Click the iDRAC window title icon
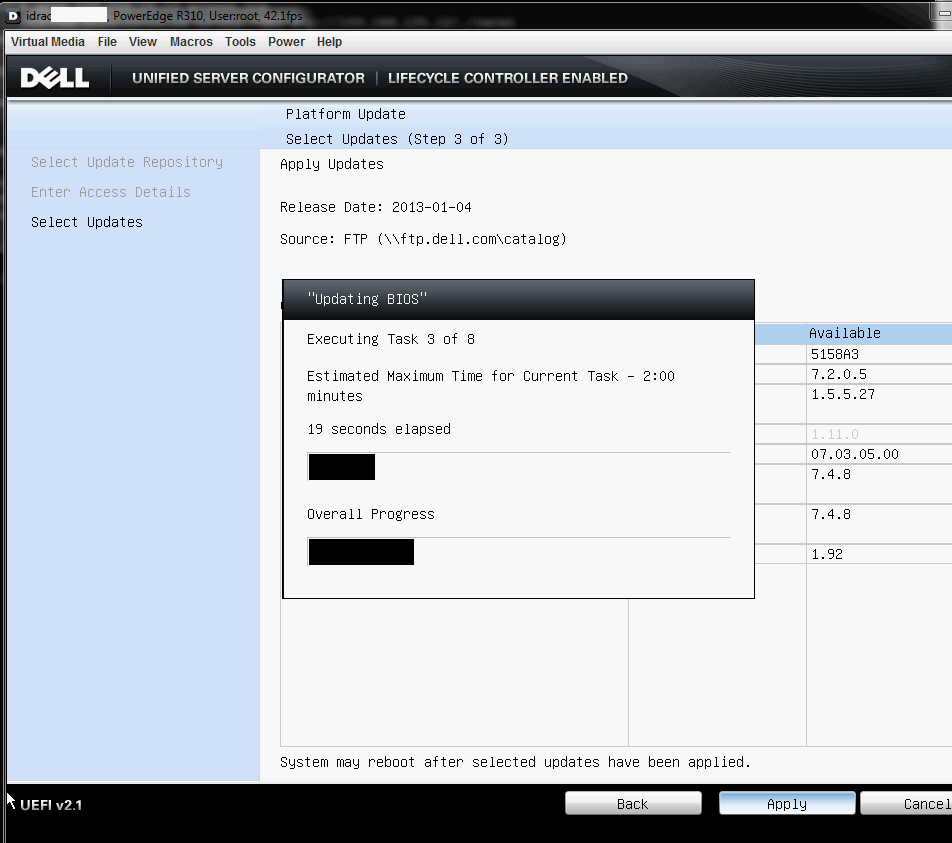Image resolution: width=952 pixels, height=843 pixels. [13, 16]
